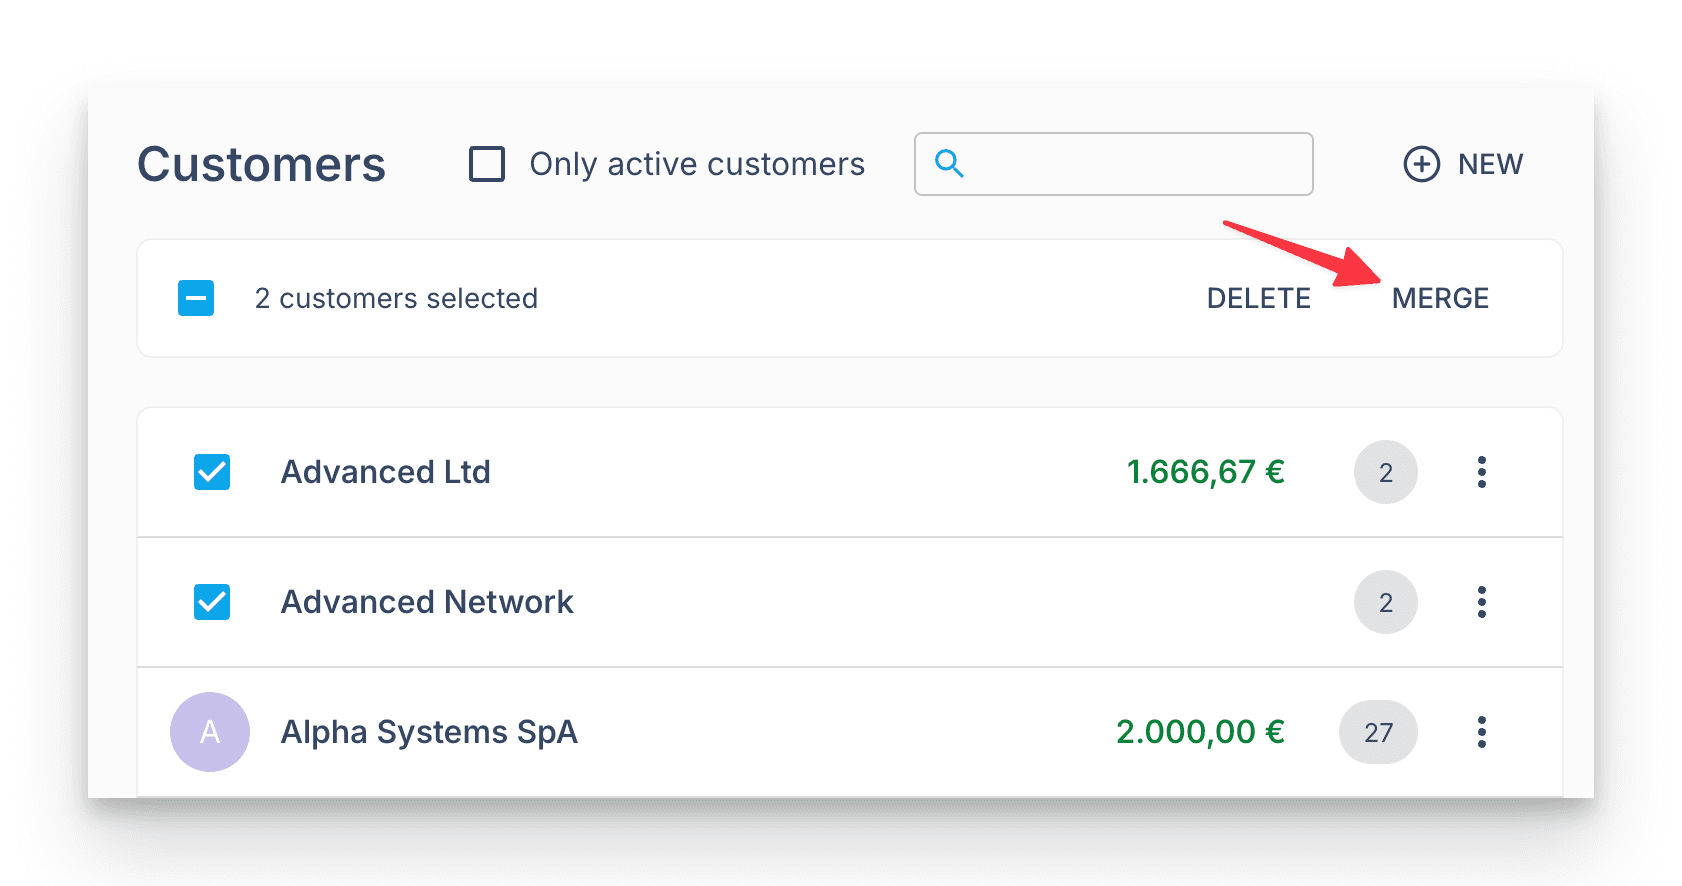The width and height of the screenshot is (1682, 886).
Task: Click Alpha Systems SpA badge 27
Action: [1378, 732]
